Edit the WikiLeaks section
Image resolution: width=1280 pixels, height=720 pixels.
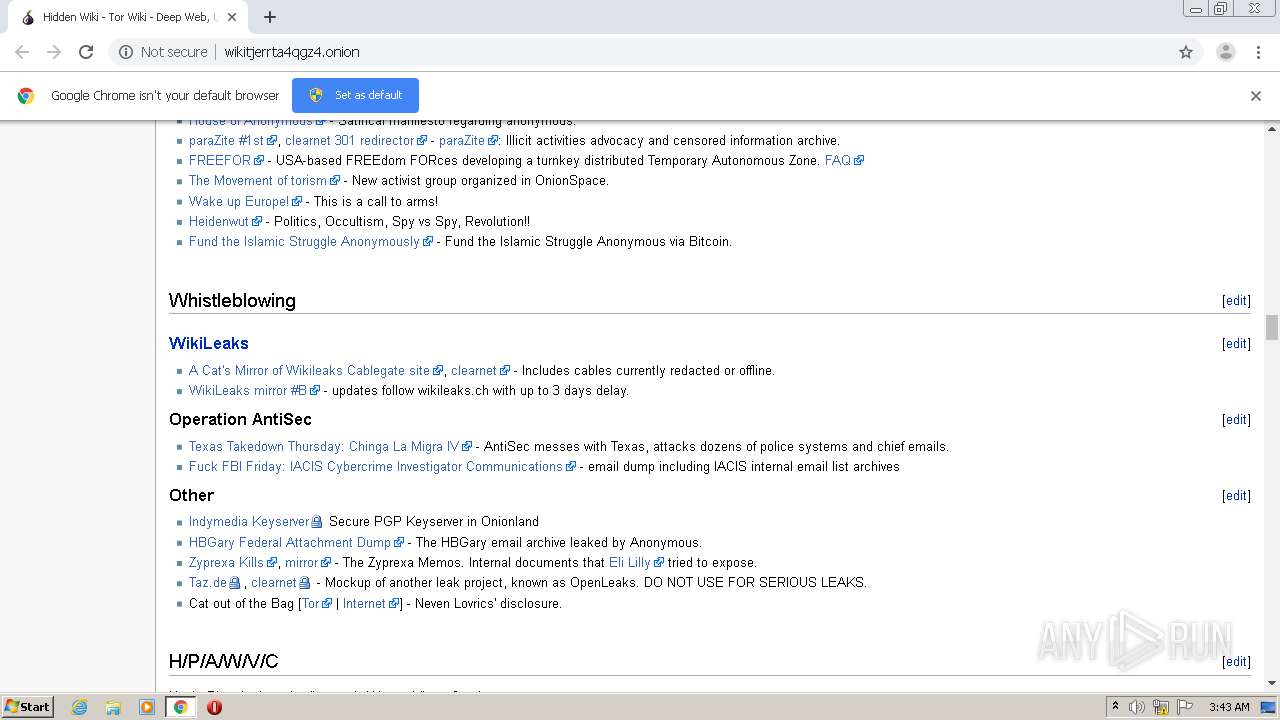pos(1236,344)
